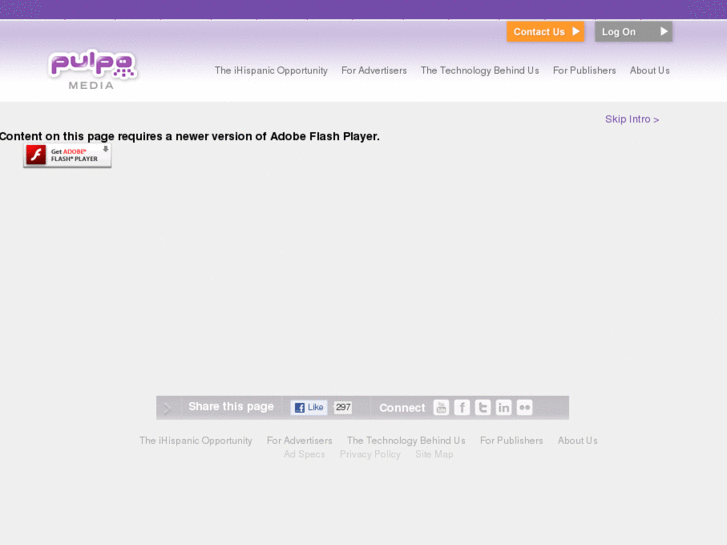Click the Pulpo Media logo
Viewport: 727px width, 545px height.
(x=92, y=70)
